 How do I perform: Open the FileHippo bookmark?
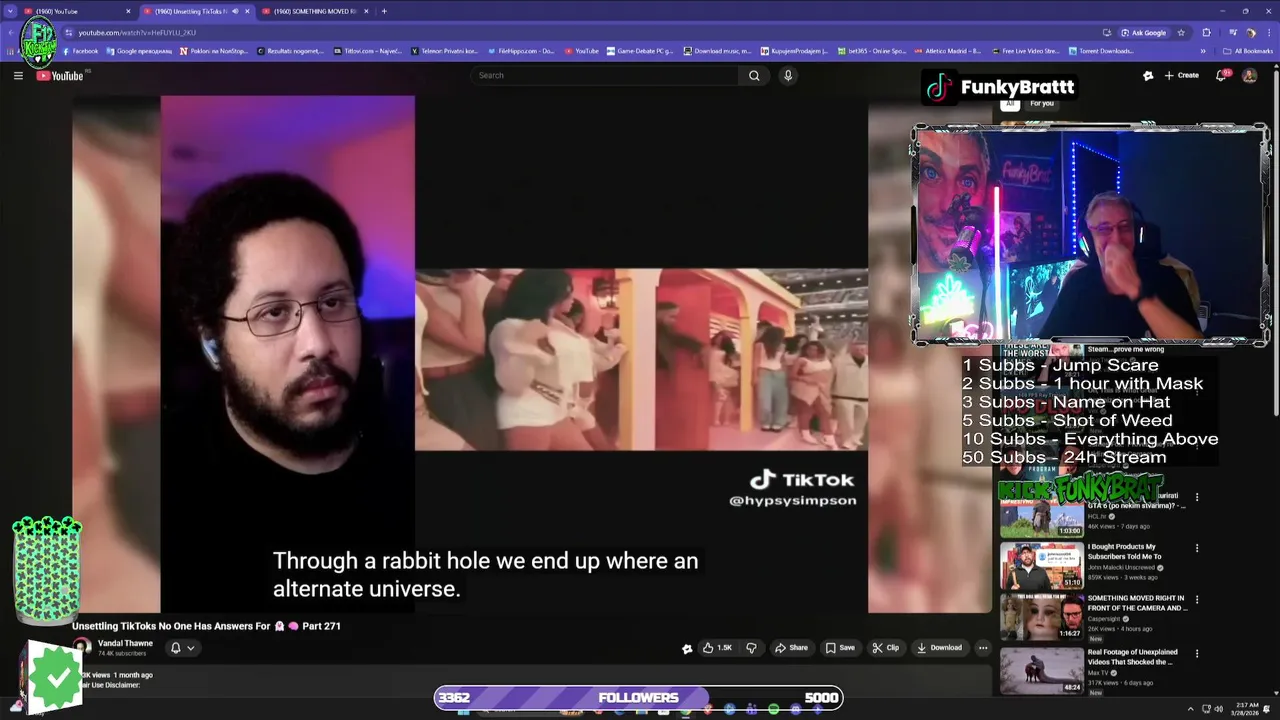[x=521, y=51]
